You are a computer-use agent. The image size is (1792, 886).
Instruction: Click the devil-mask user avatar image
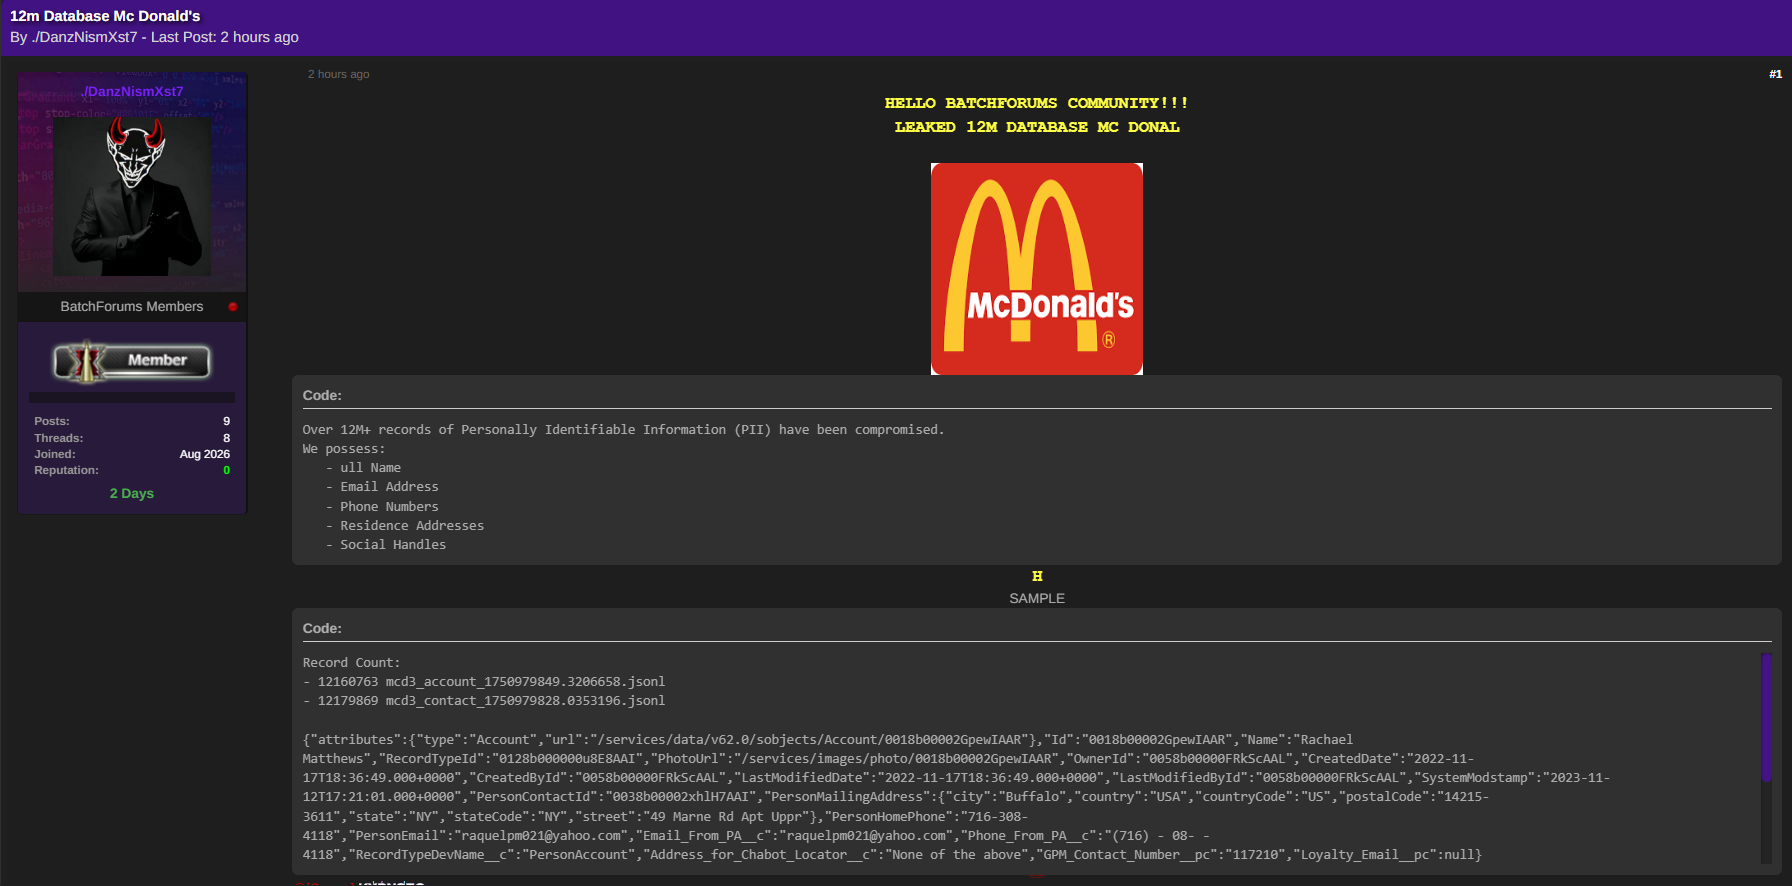[x=132, y=196]
